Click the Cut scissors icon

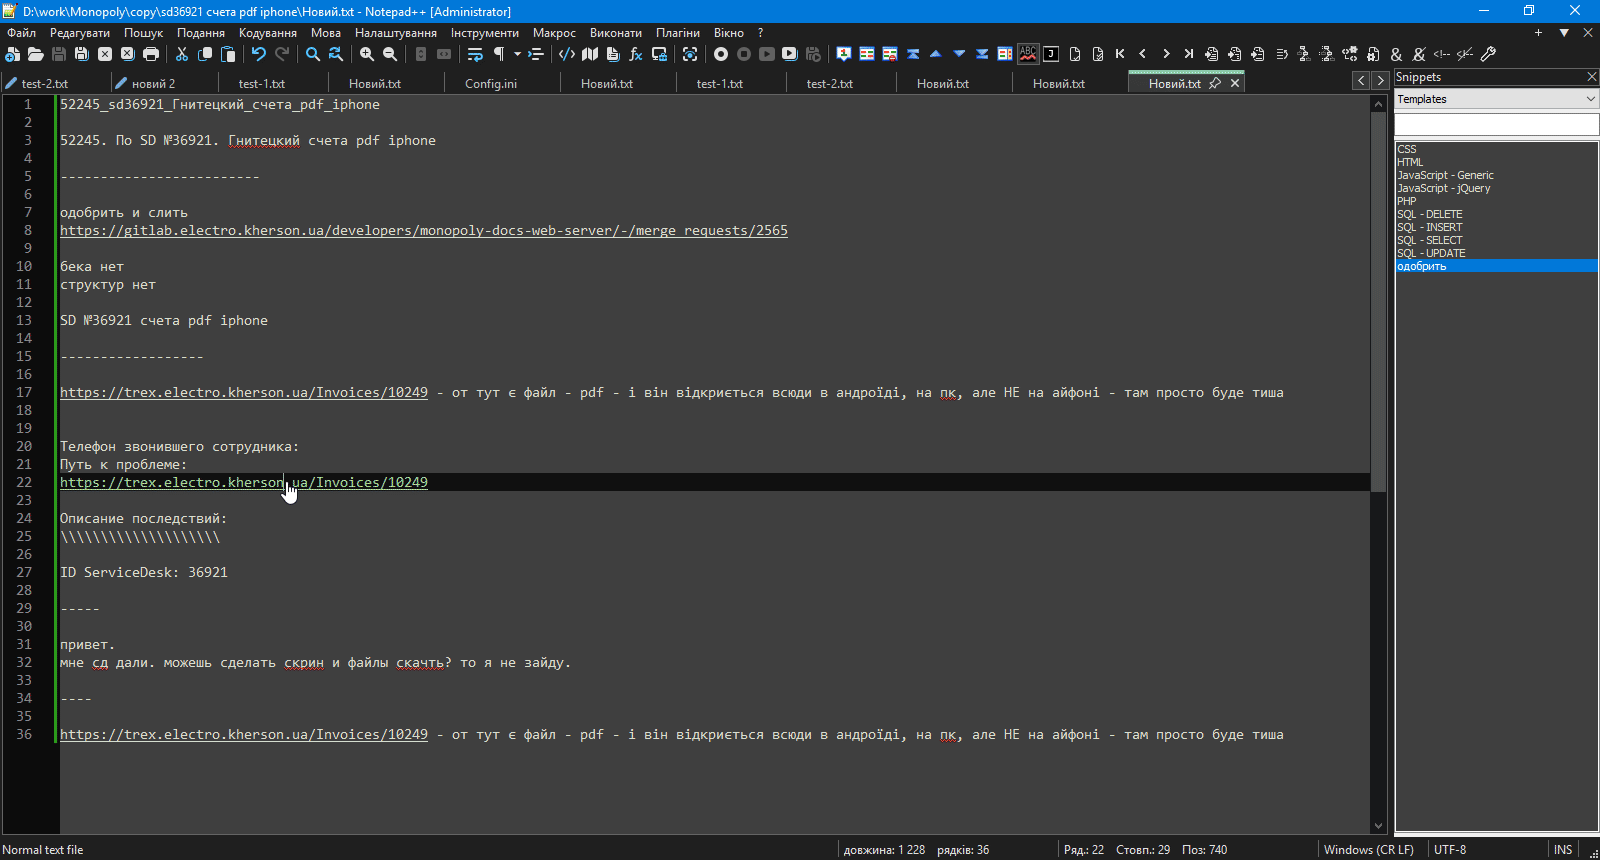[182, 54]
